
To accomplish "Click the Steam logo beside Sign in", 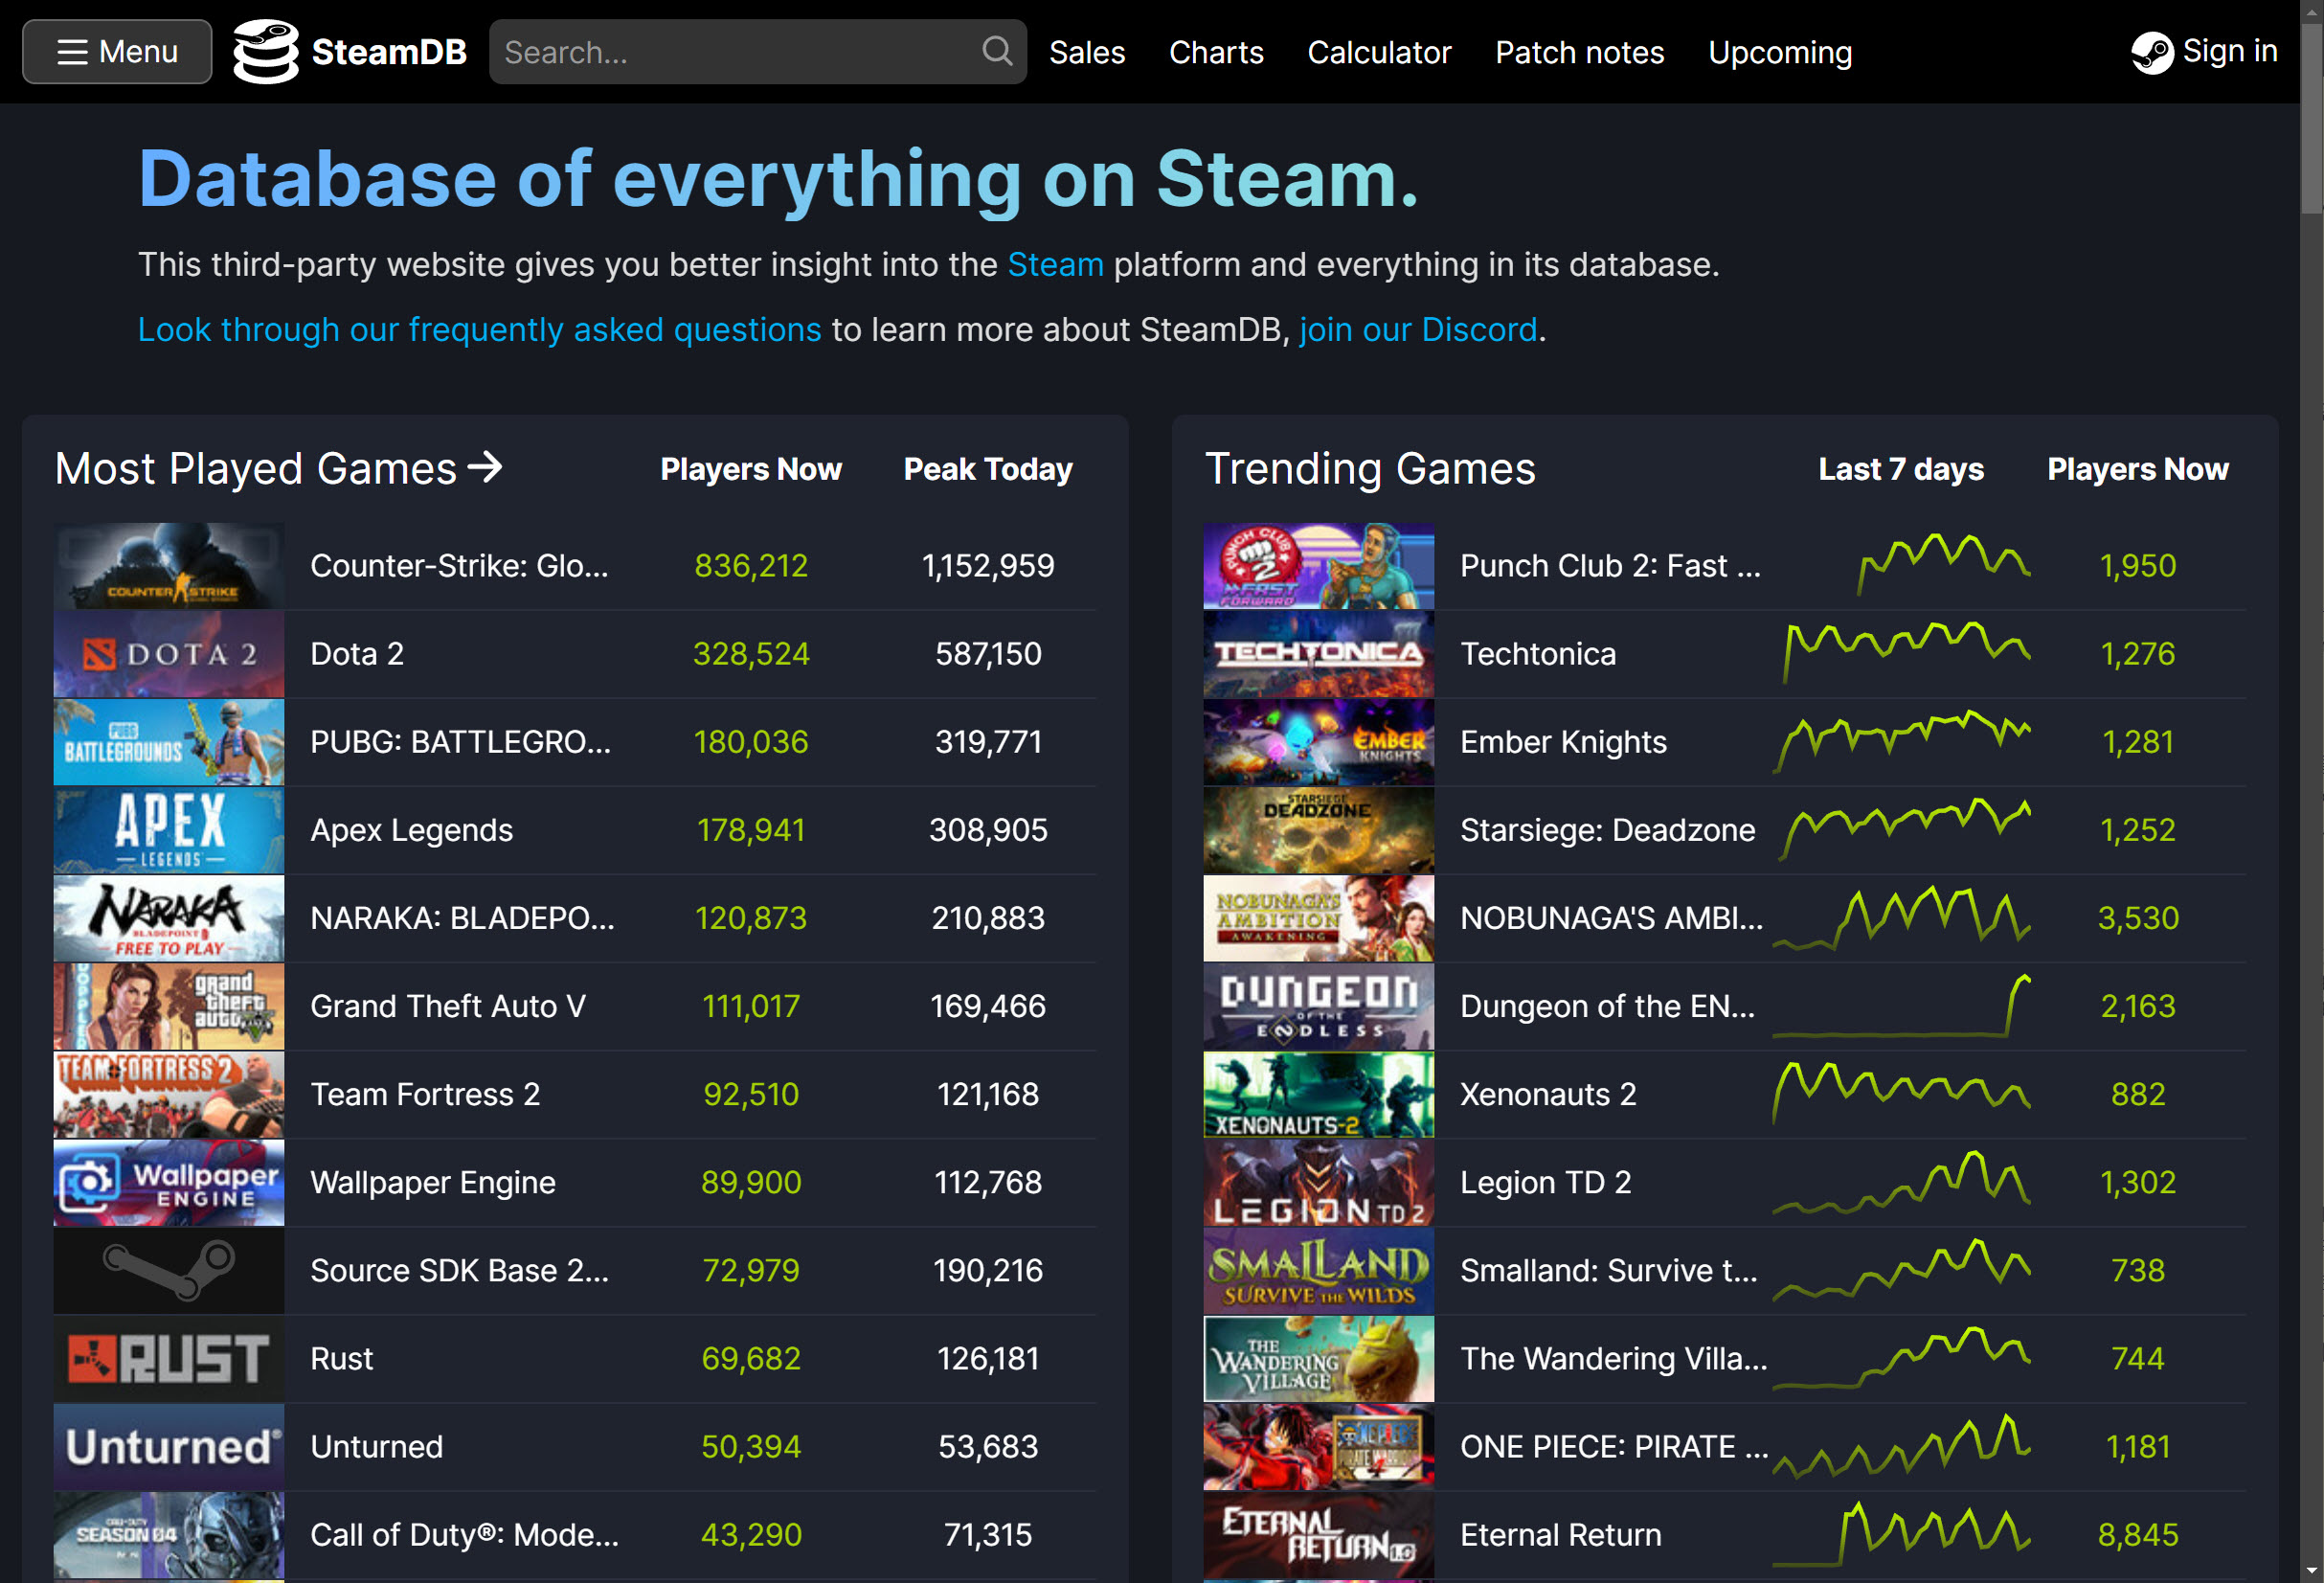I will click(x=2151, y=52).
